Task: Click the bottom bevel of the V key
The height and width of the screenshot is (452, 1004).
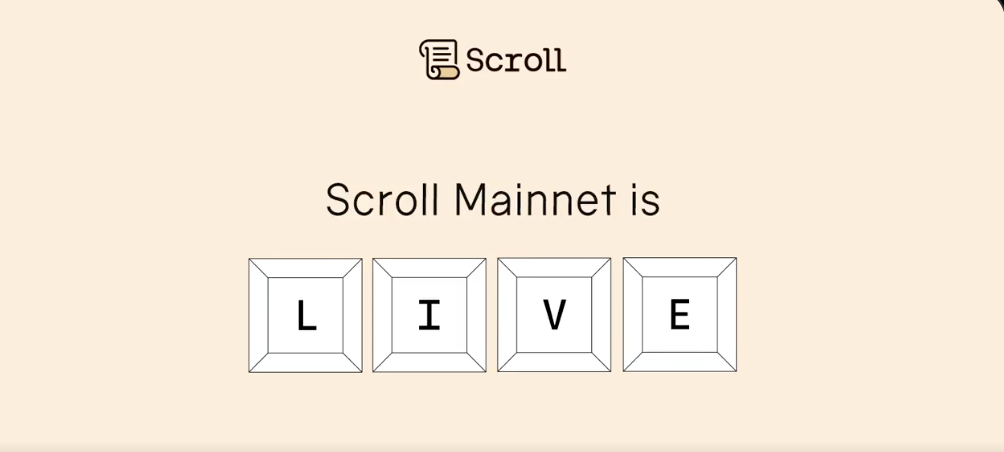Action: [554, 362]
